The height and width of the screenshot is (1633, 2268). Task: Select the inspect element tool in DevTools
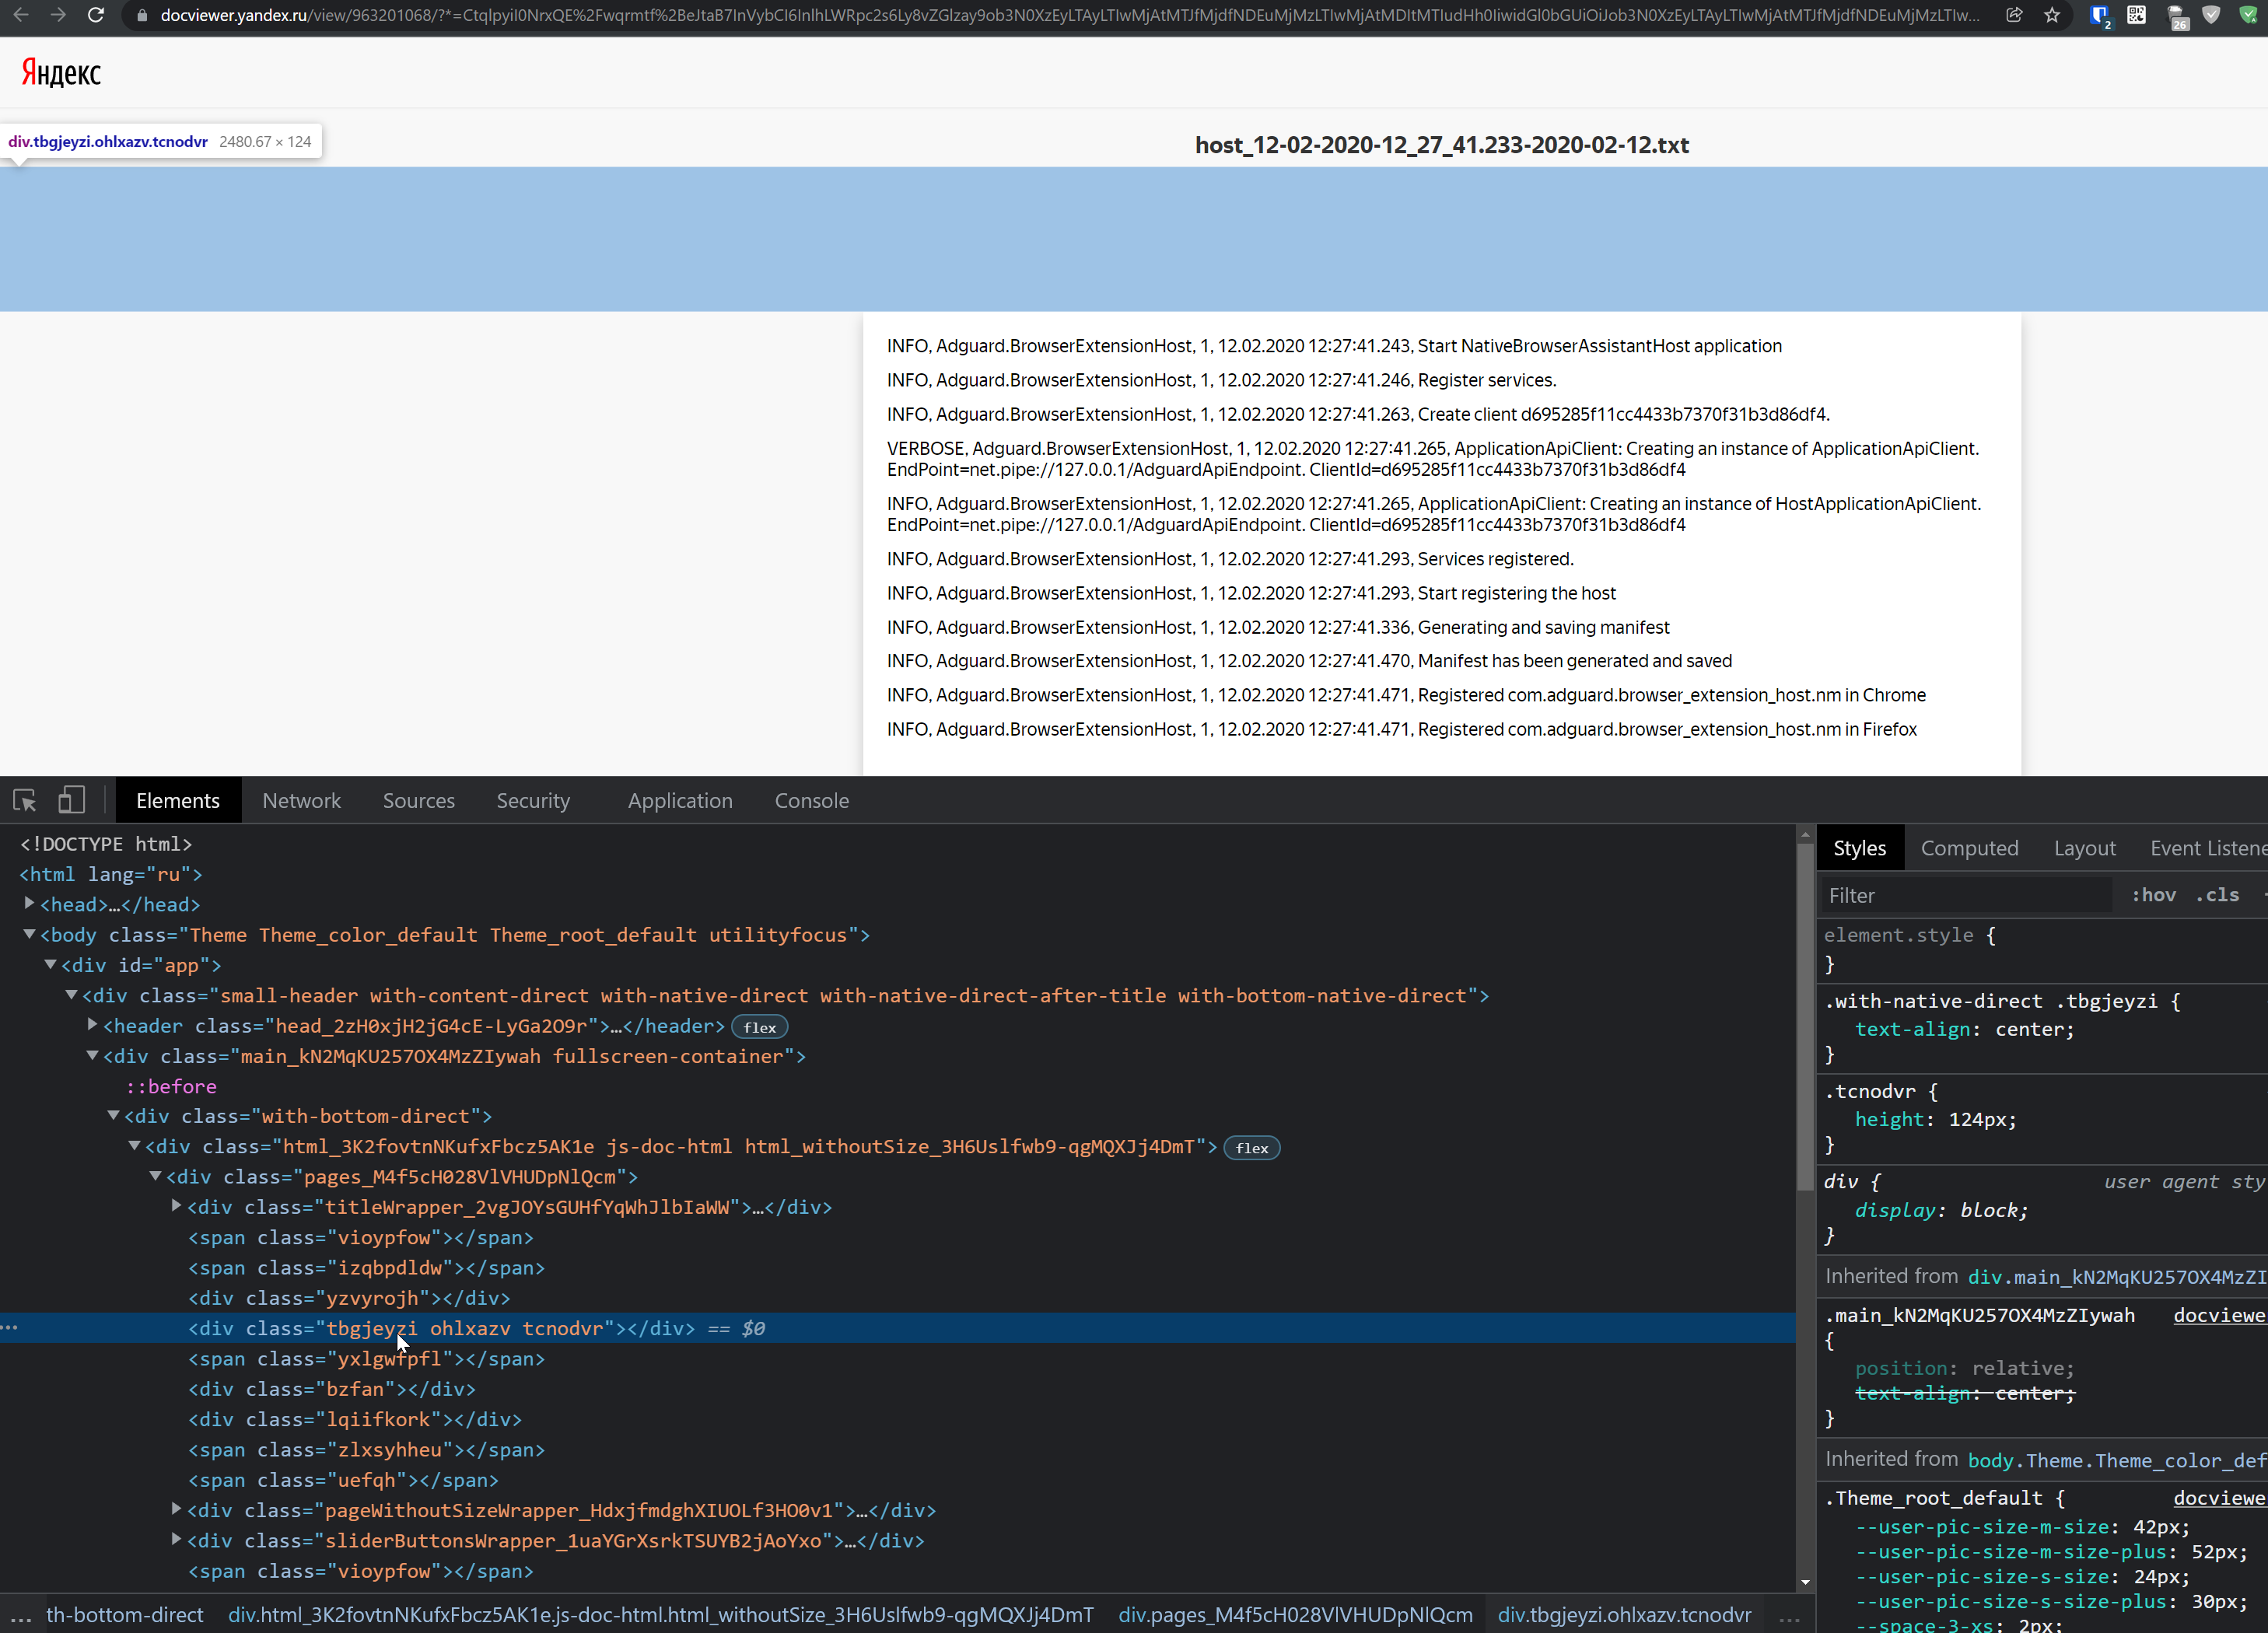tap(24, 800)
